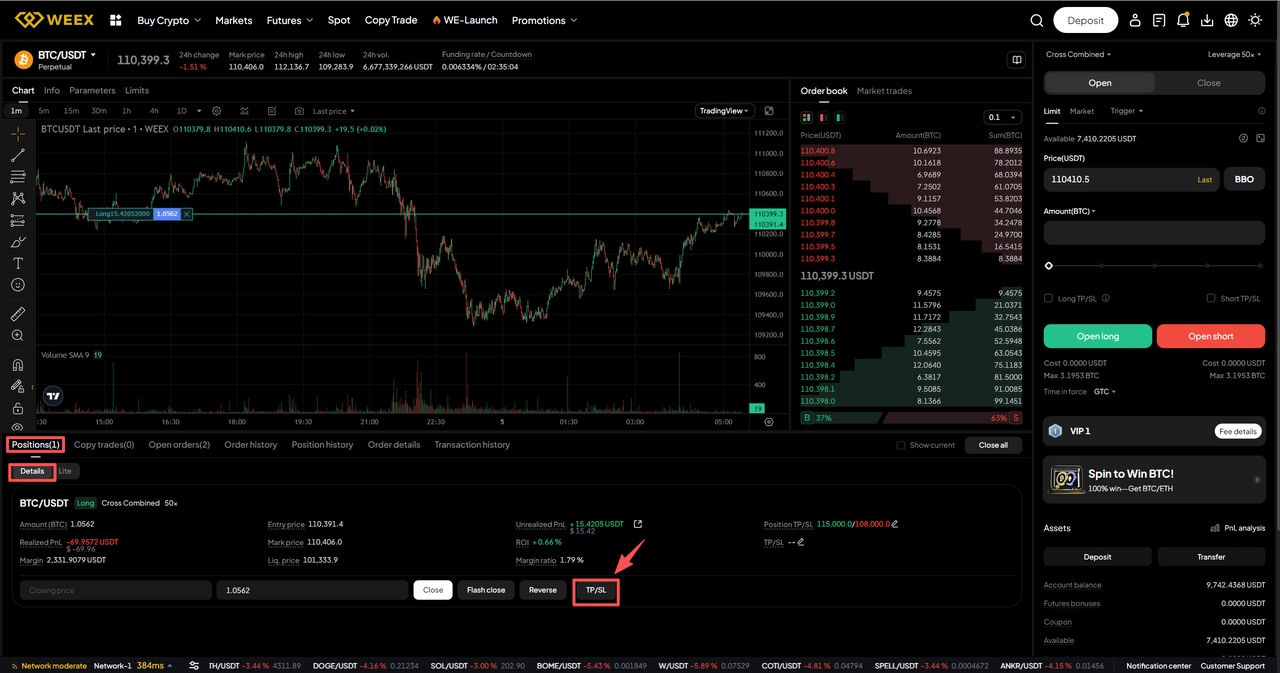Click the Flash close button
Screen dimensions: 1280x673
486,590
